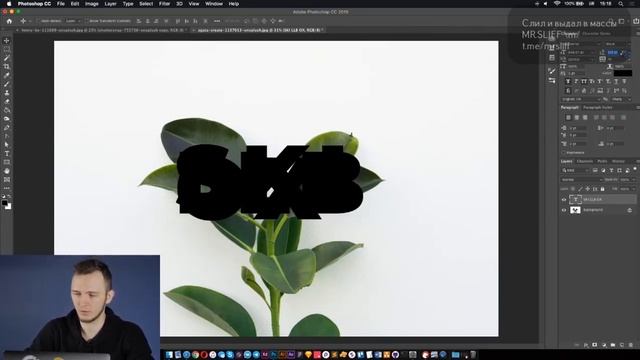Click the add layer mask icon
Viewport: 640px width, 360px height.
(595, 345)
